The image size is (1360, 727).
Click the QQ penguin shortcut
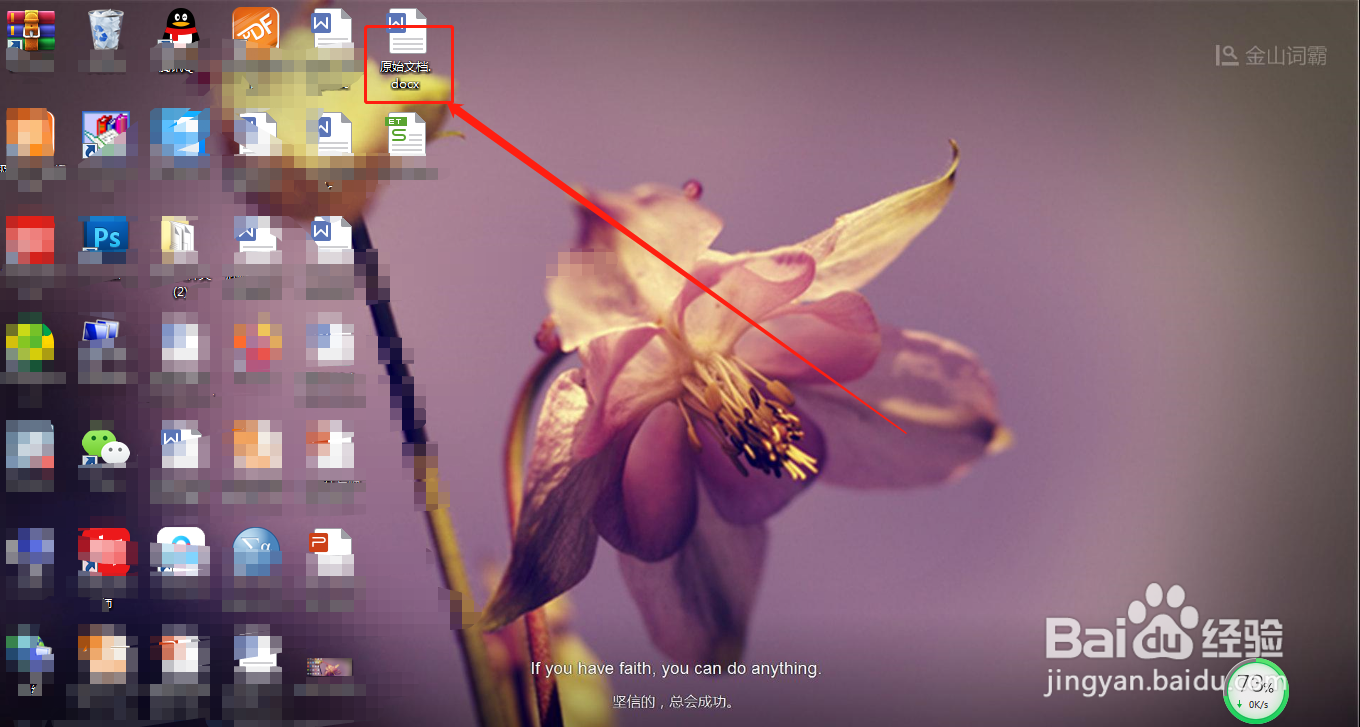click(180, 27)
